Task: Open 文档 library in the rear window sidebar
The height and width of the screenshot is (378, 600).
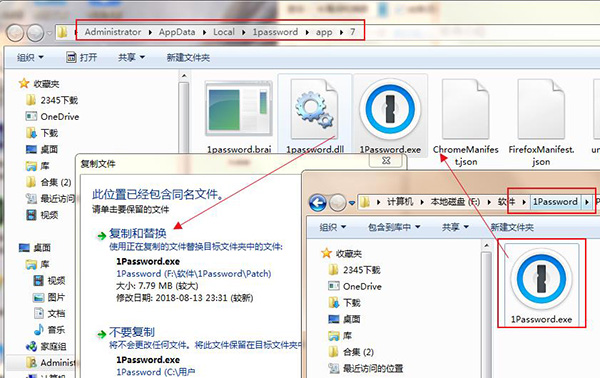Action: click(49, 314)
